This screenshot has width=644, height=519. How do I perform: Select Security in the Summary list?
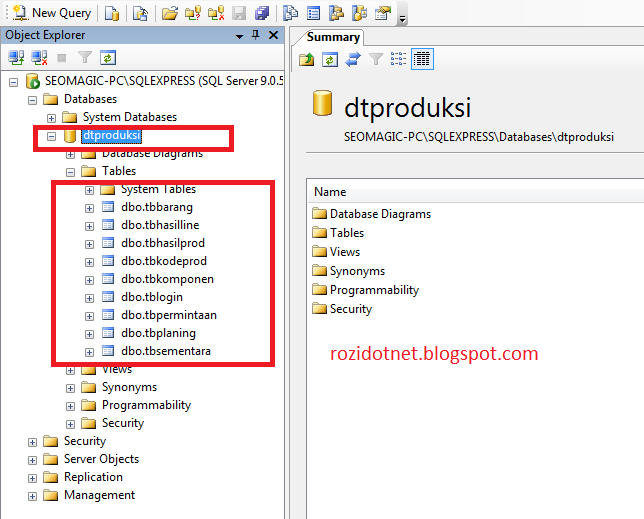[x=351, y=309]
